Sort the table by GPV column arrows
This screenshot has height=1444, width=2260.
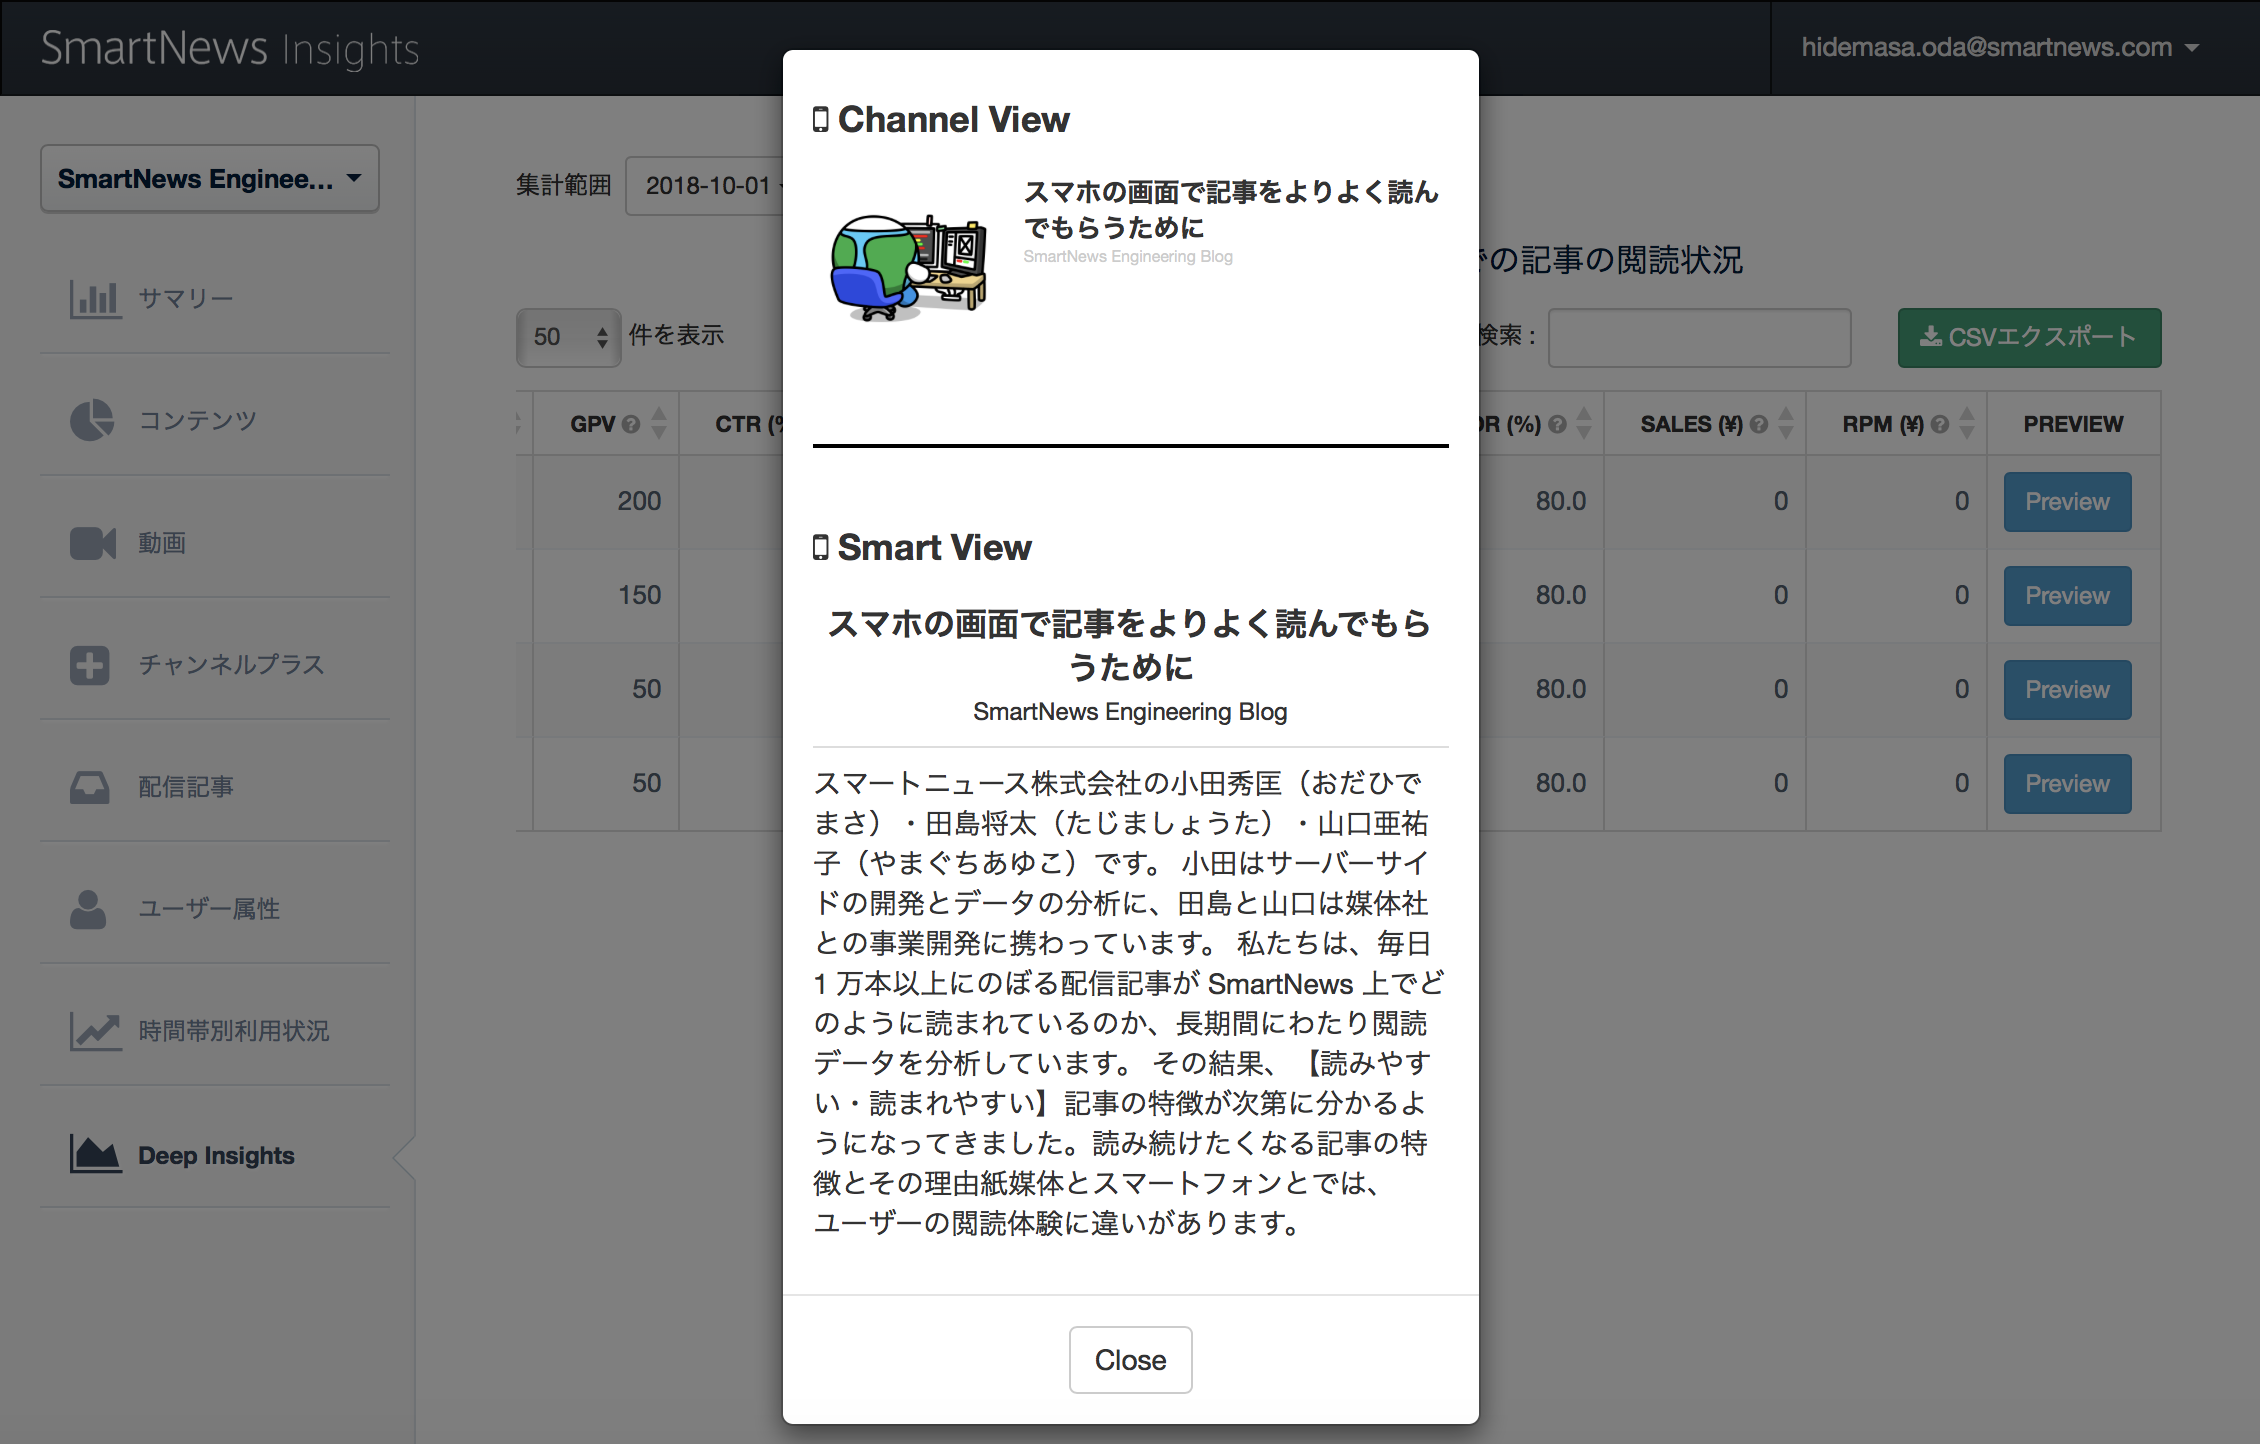click(x=659, y=423)
